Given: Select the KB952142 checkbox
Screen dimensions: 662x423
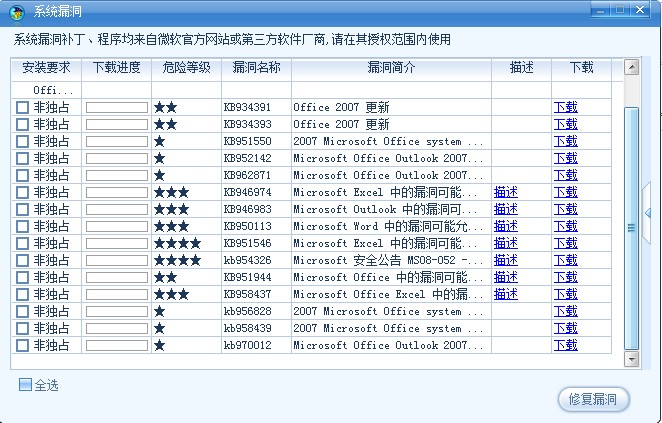Looking at the screenshot, I should [x=22, y=158].
